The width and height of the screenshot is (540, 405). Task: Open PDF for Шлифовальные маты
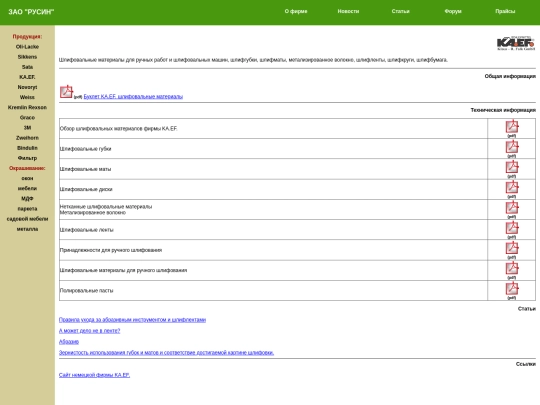click(512, 167)
